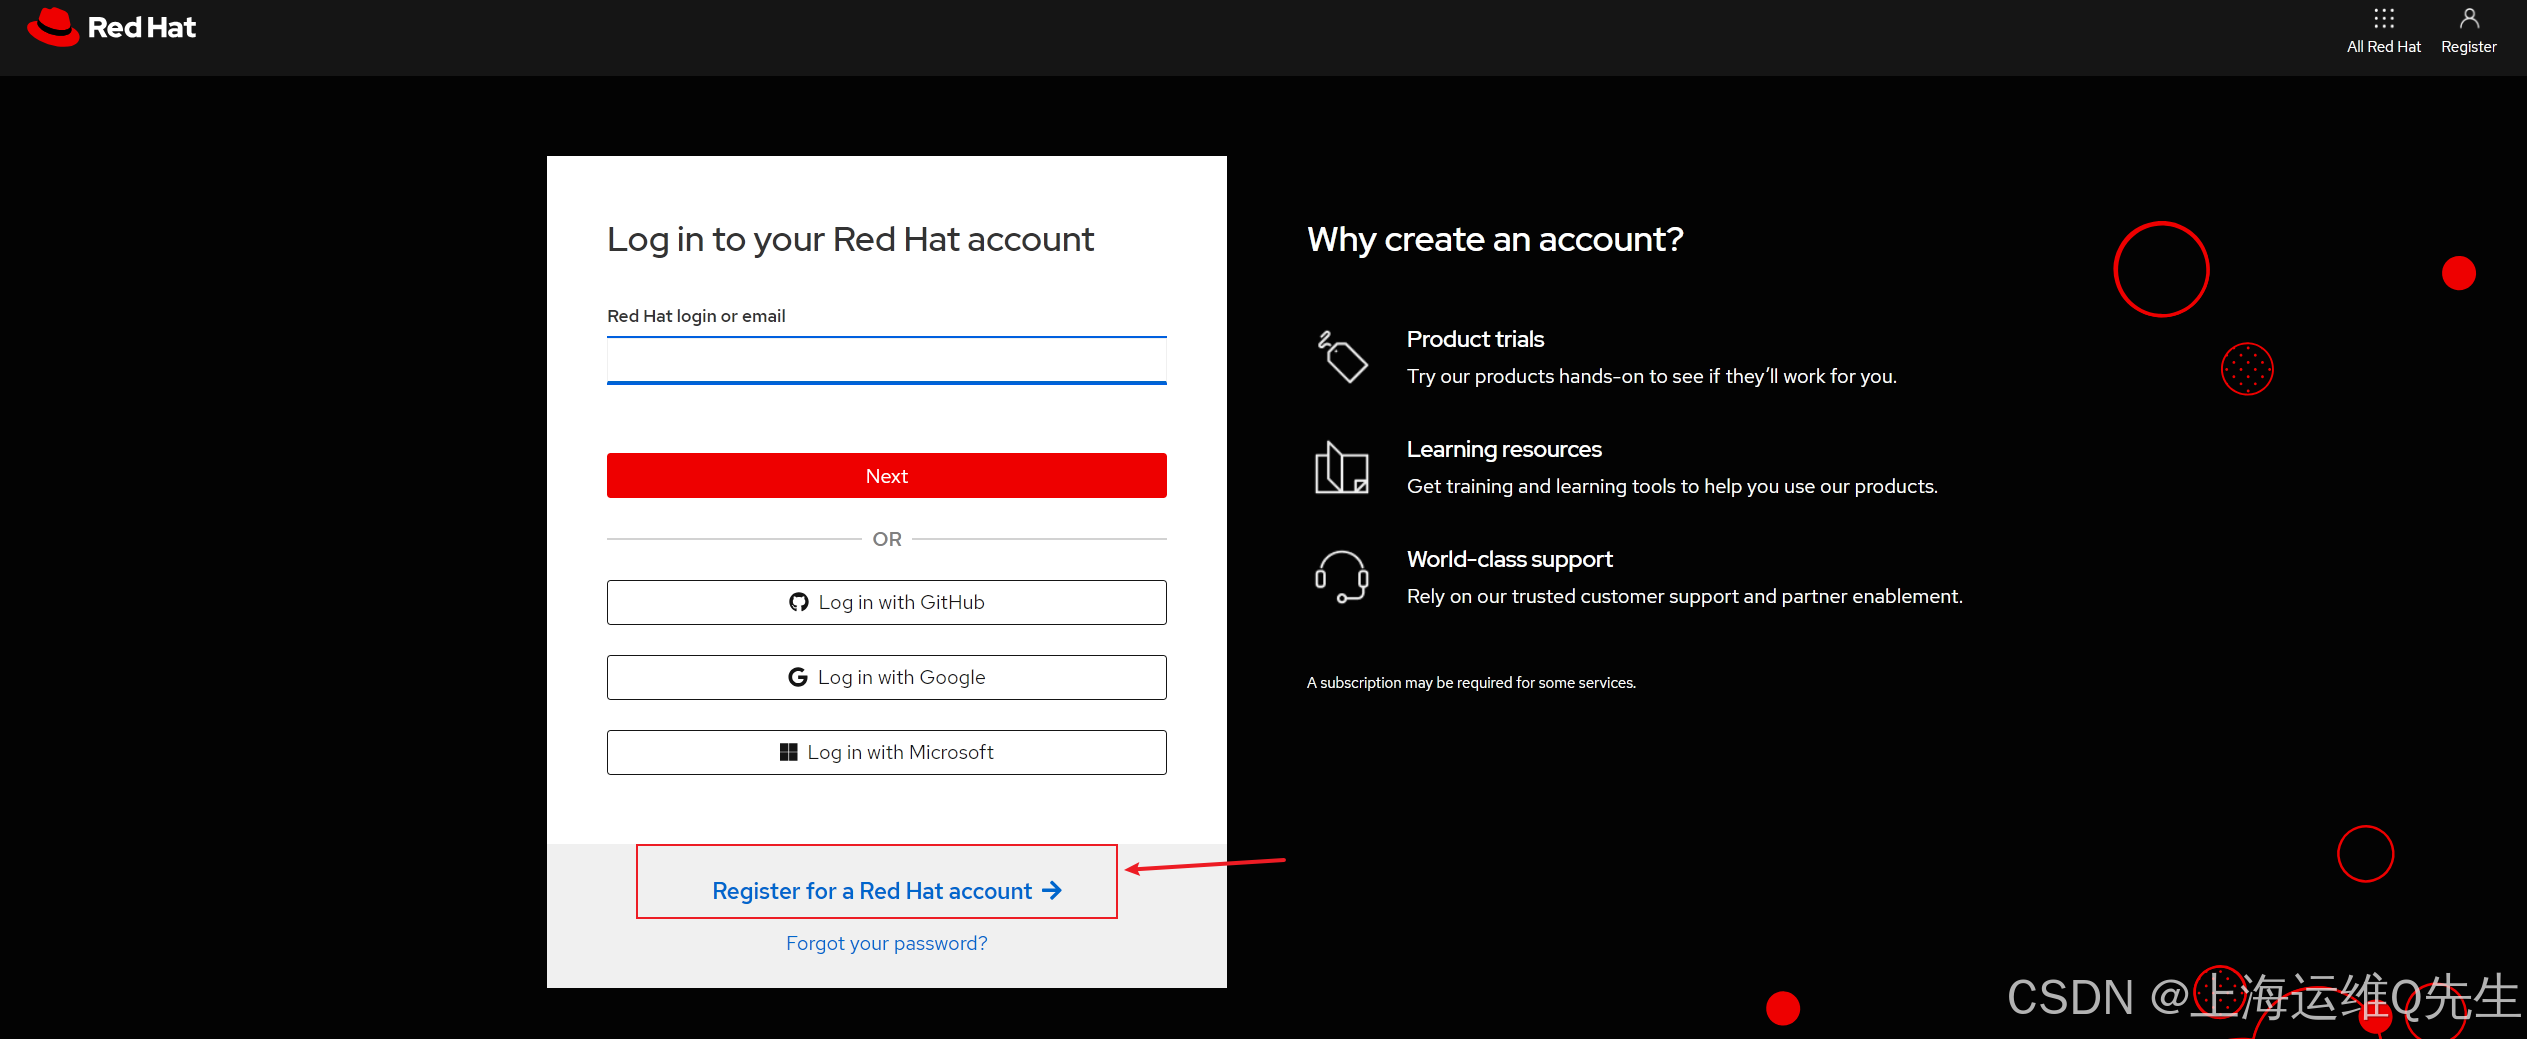2527x1039 pixels.
Task: Click the Learning resources book icon
Action: pos(1341,467)
